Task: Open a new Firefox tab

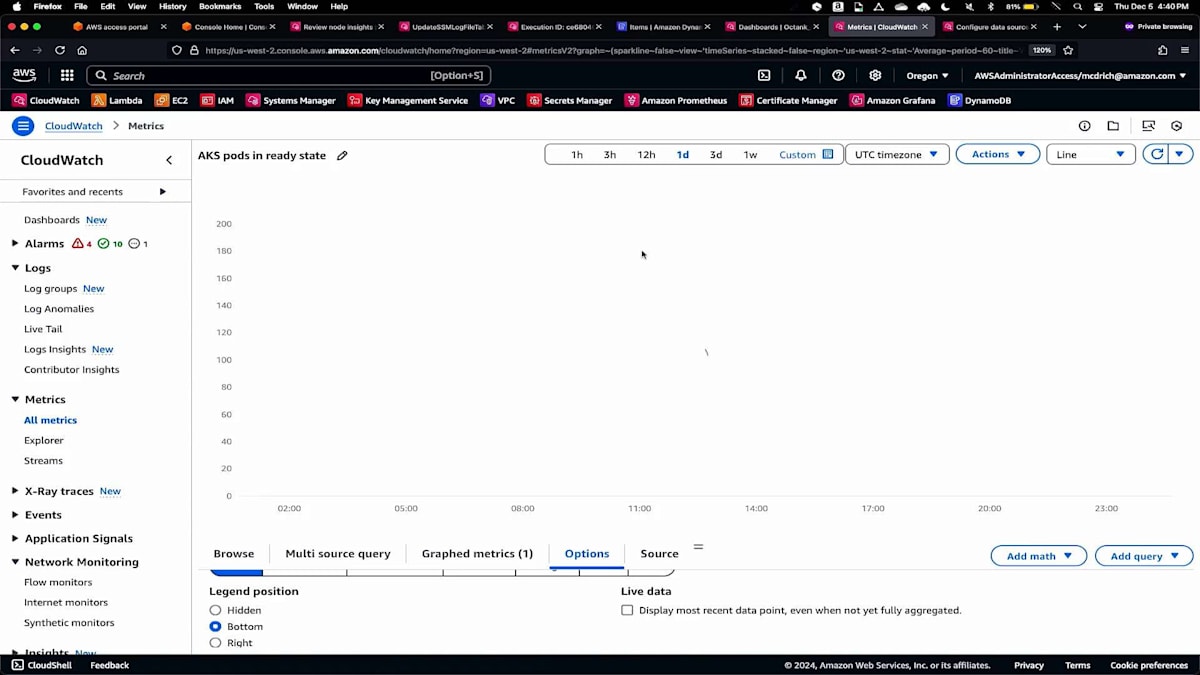Action: point(1057,27)
